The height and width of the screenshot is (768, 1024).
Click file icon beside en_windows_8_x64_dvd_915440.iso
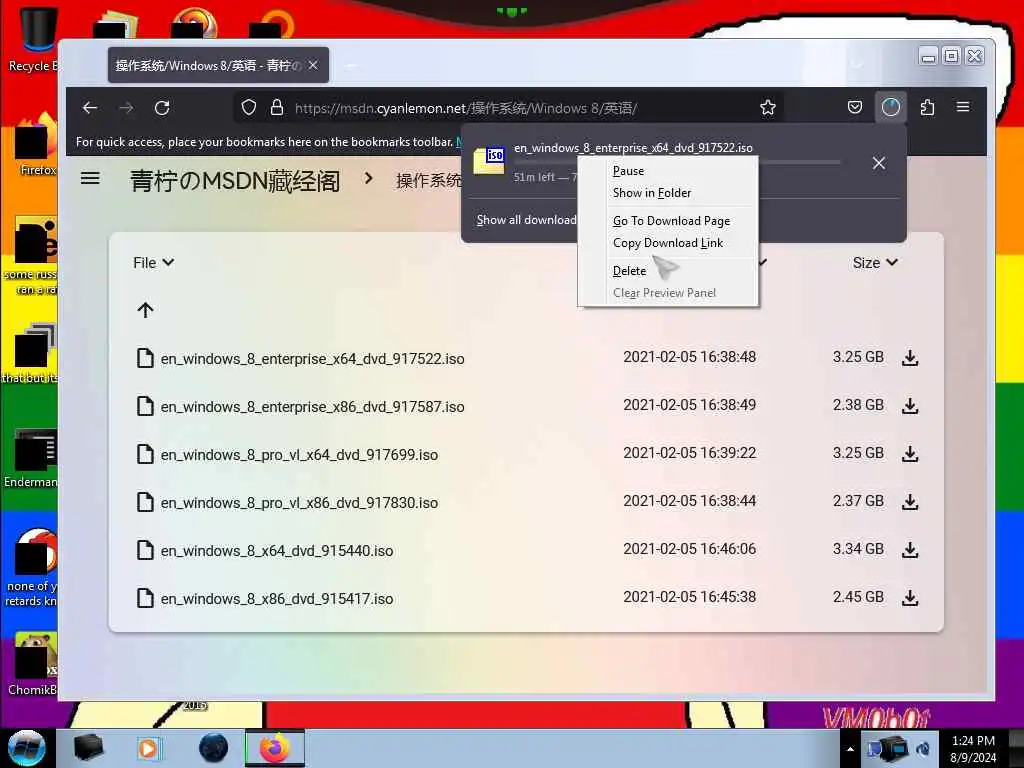click(x=145, y=551)
